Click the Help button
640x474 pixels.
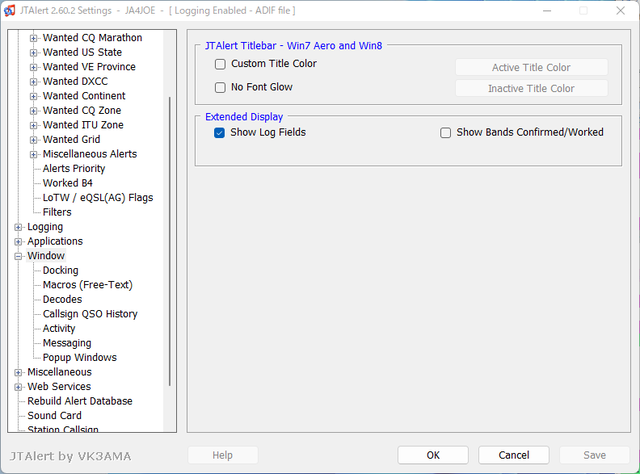point(223,455)
